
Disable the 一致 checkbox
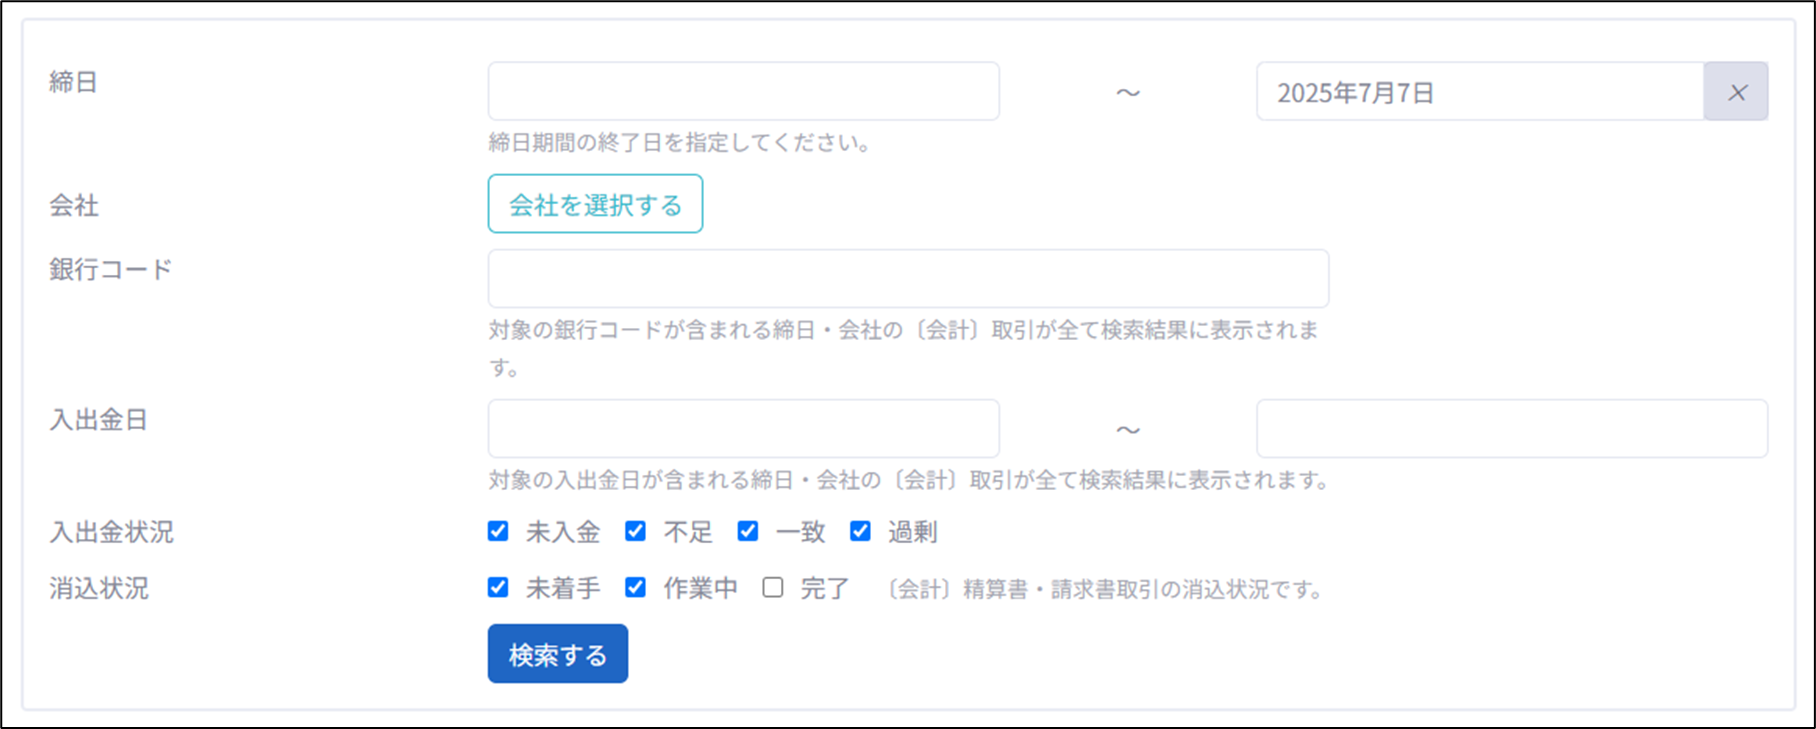[x=748, y=531]
